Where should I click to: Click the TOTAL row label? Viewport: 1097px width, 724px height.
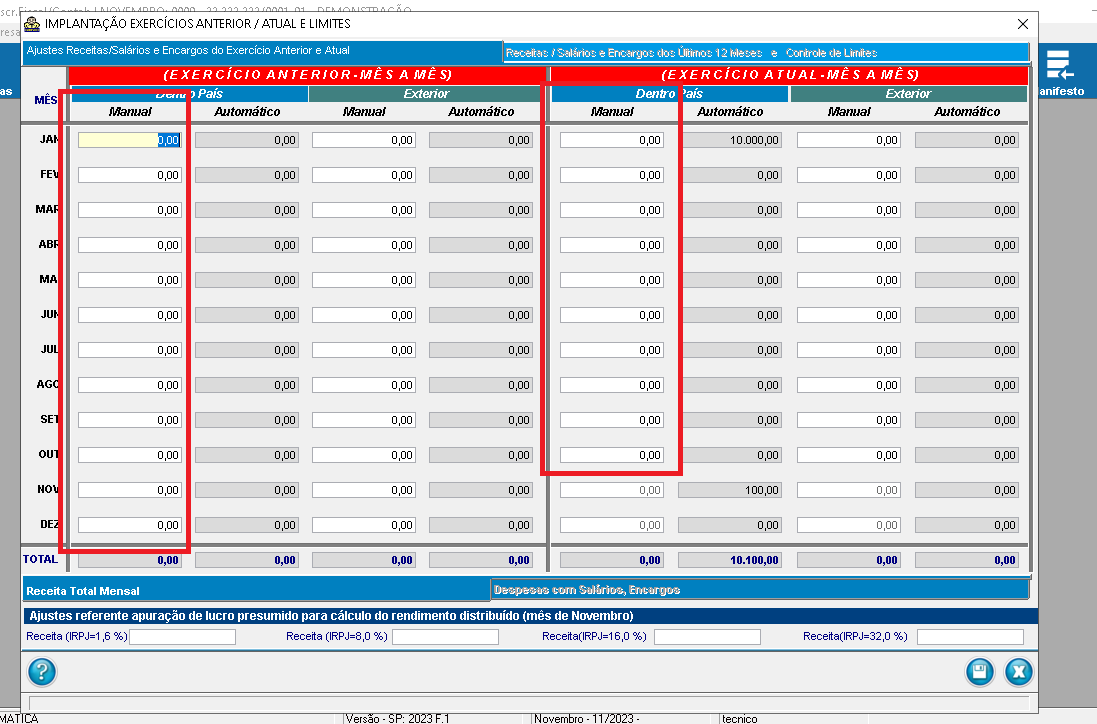tap(41, 559)
